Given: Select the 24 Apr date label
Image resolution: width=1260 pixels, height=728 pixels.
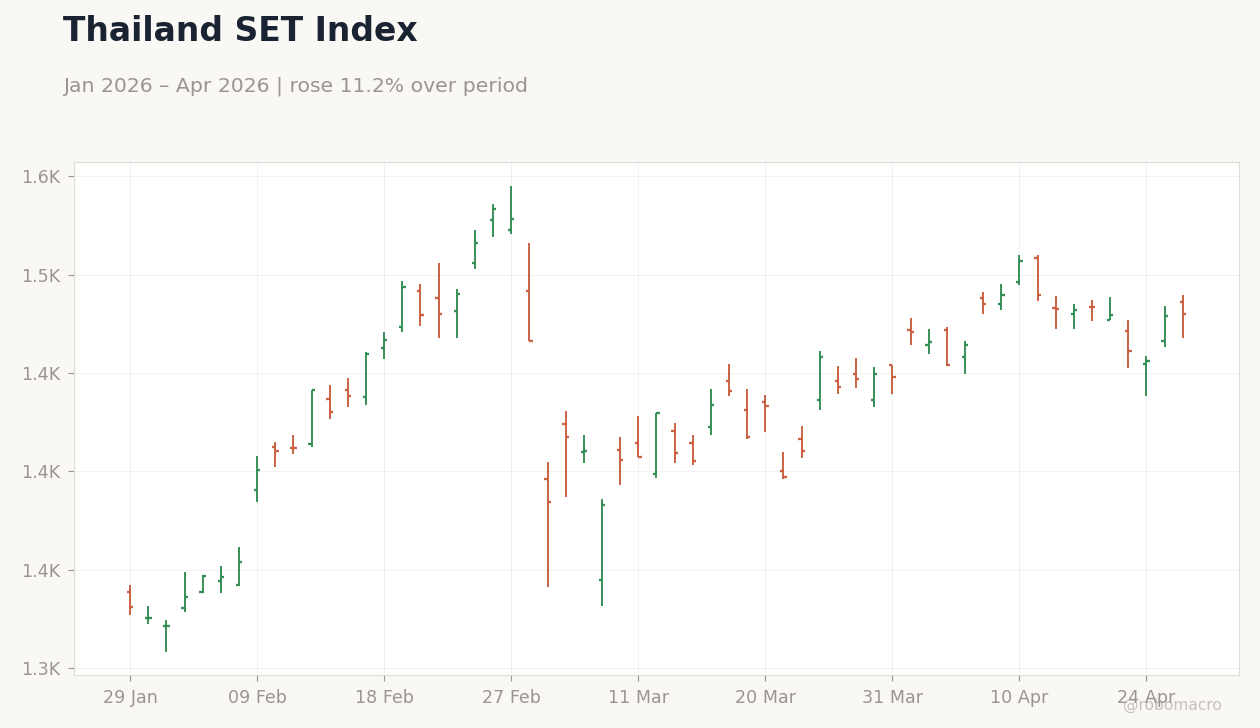Looking at the screenshot, I should click(1146, 698).
